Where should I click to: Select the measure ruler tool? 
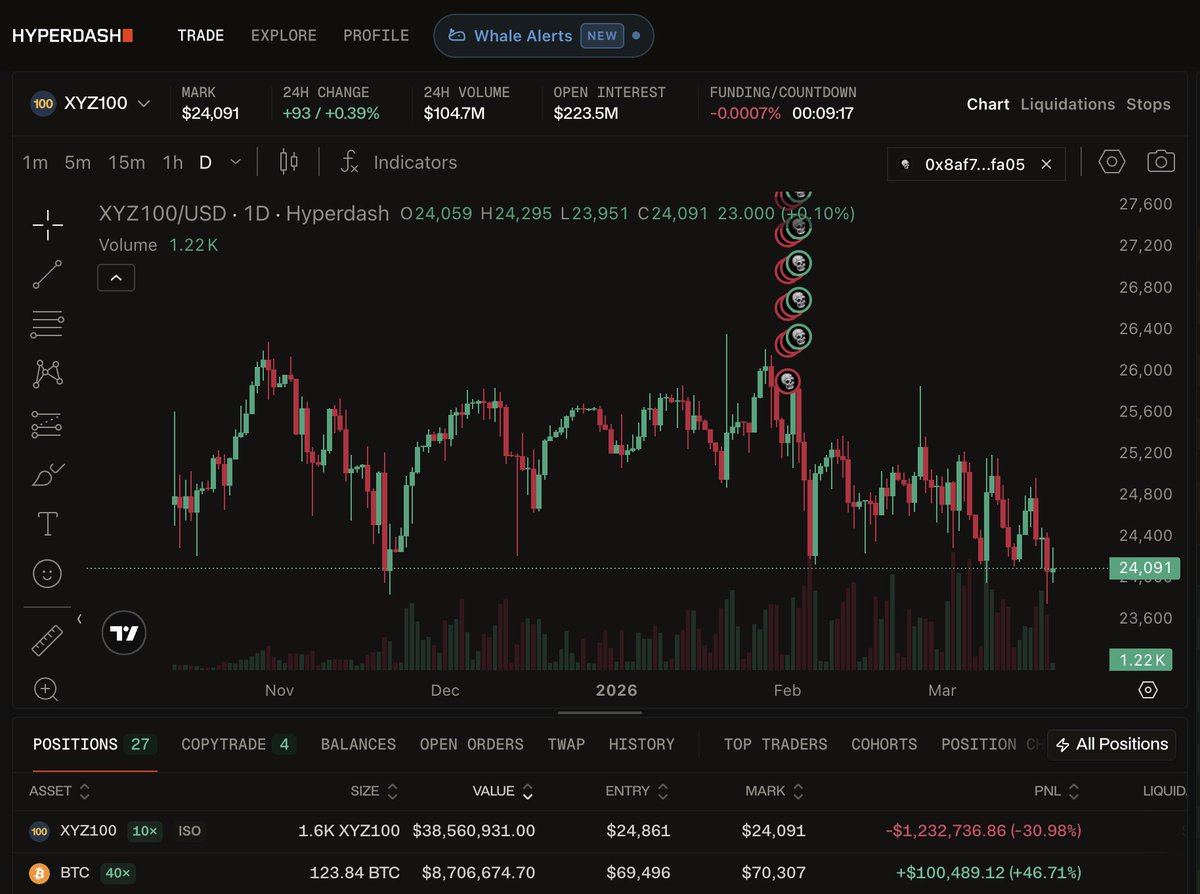(x=47, y=638)
